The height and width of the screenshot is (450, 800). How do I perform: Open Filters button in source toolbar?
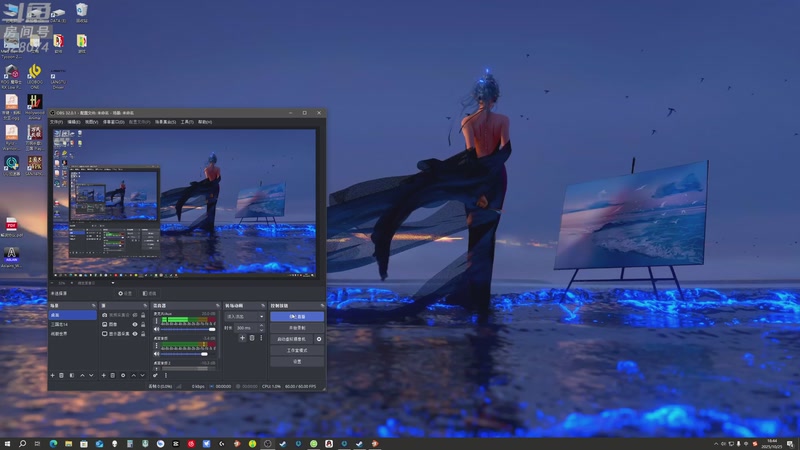click(150, 293)
